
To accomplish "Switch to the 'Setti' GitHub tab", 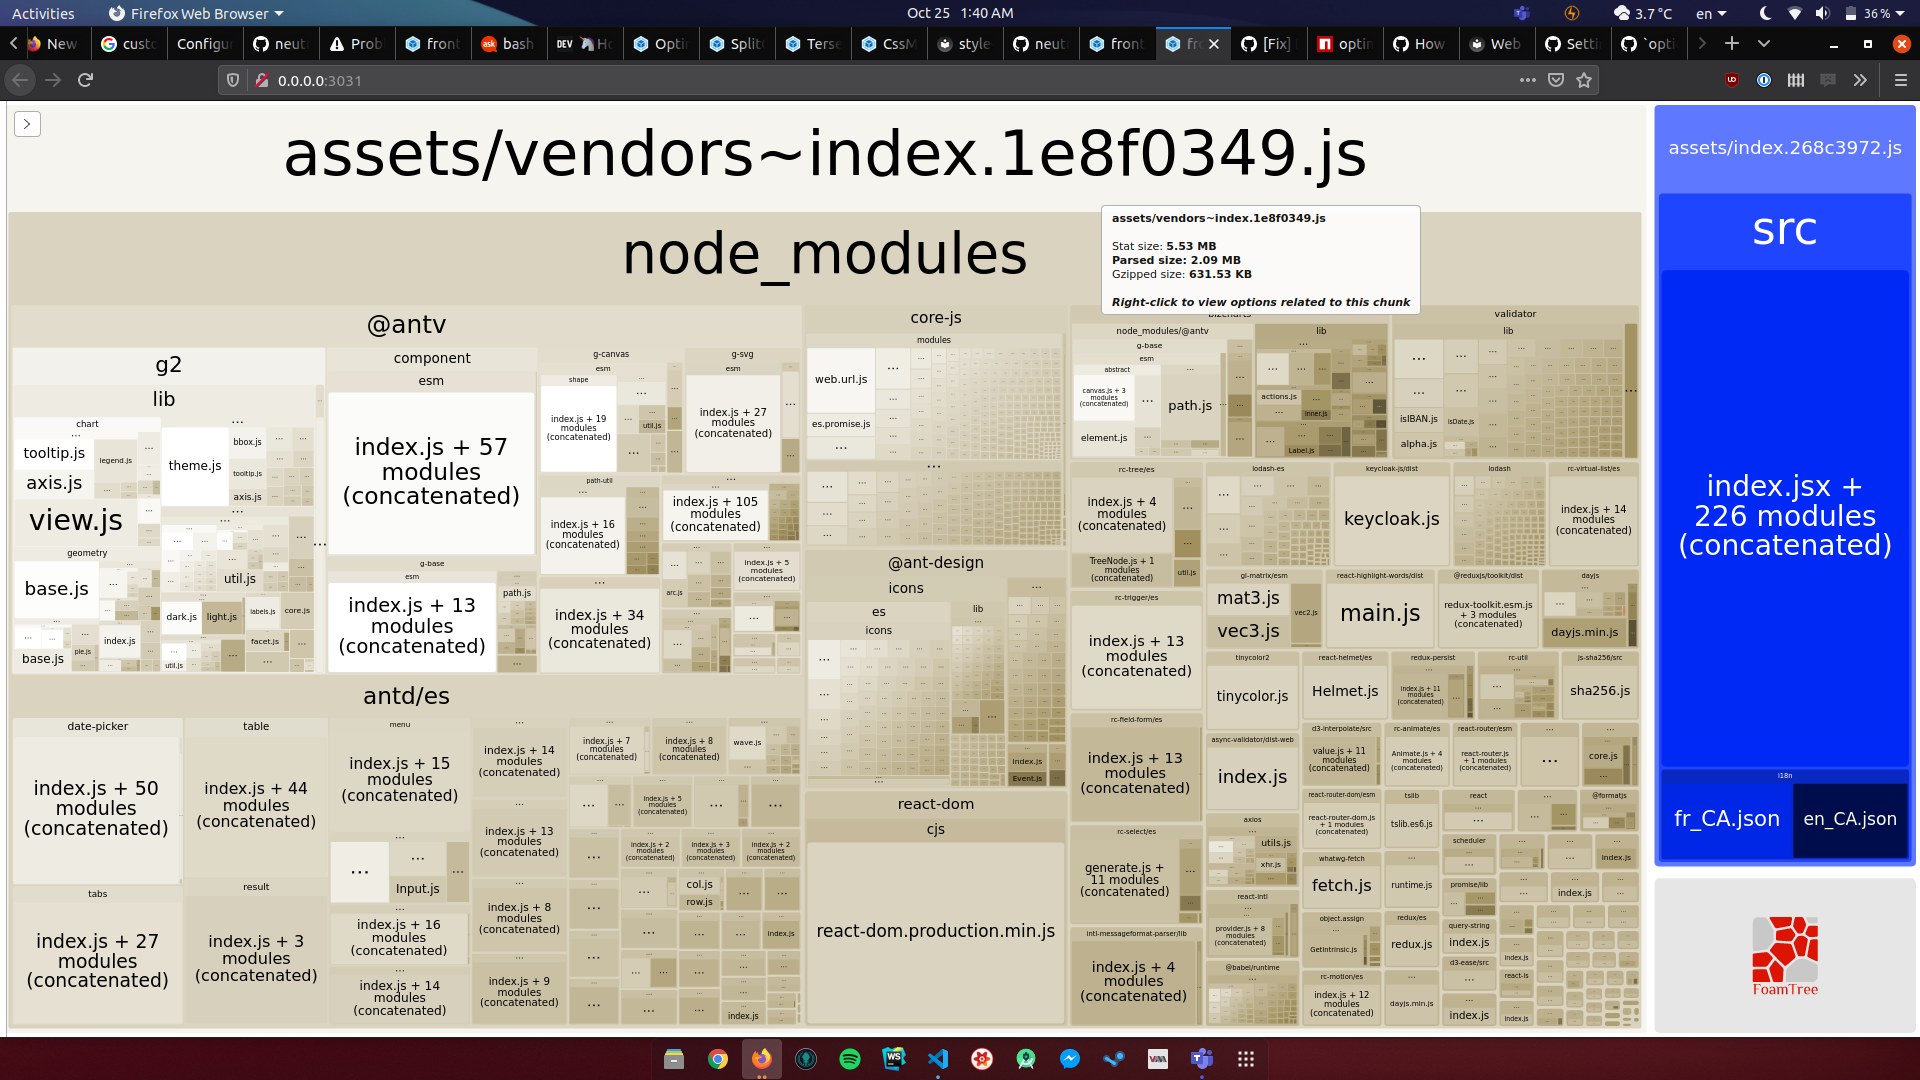I will pyautogui.click(x=1572, y=44).
